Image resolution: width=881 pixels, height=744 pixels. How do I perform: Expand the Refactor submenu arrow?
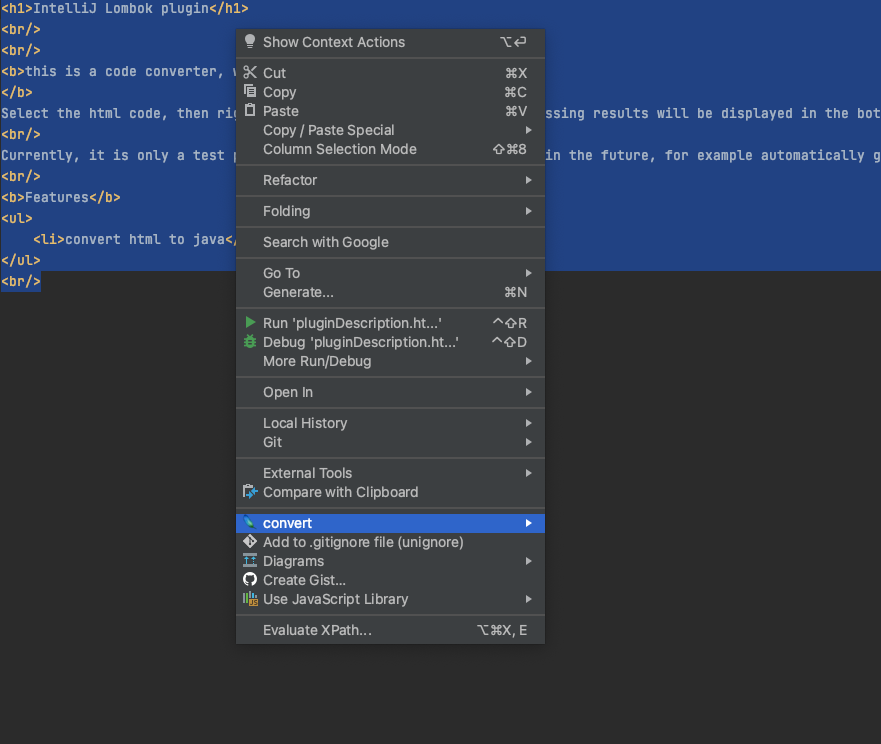pos(529,180)
